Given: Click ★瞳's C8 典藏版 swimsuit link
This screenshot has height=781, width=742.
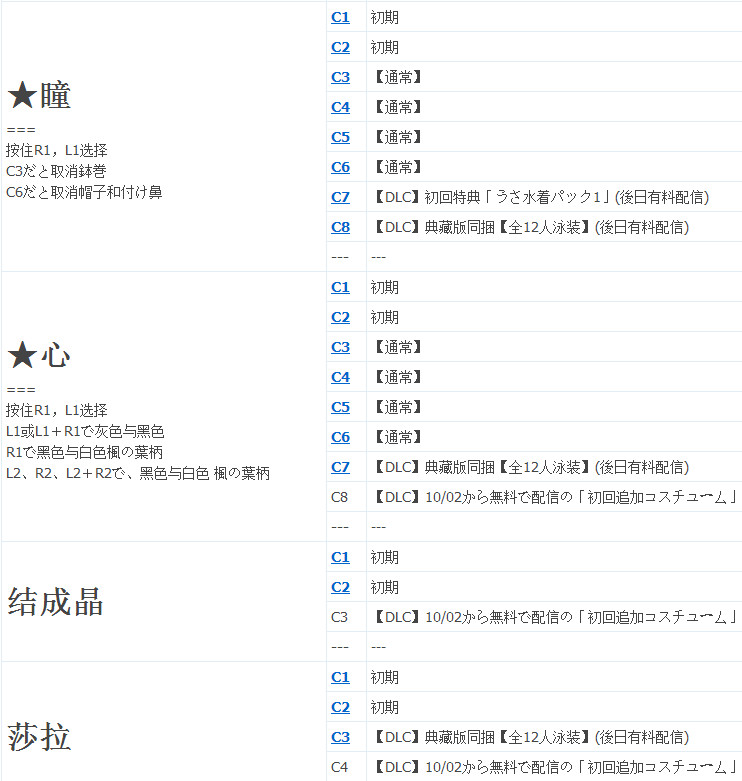Looking at the screenshot, I should click(340, 227).
